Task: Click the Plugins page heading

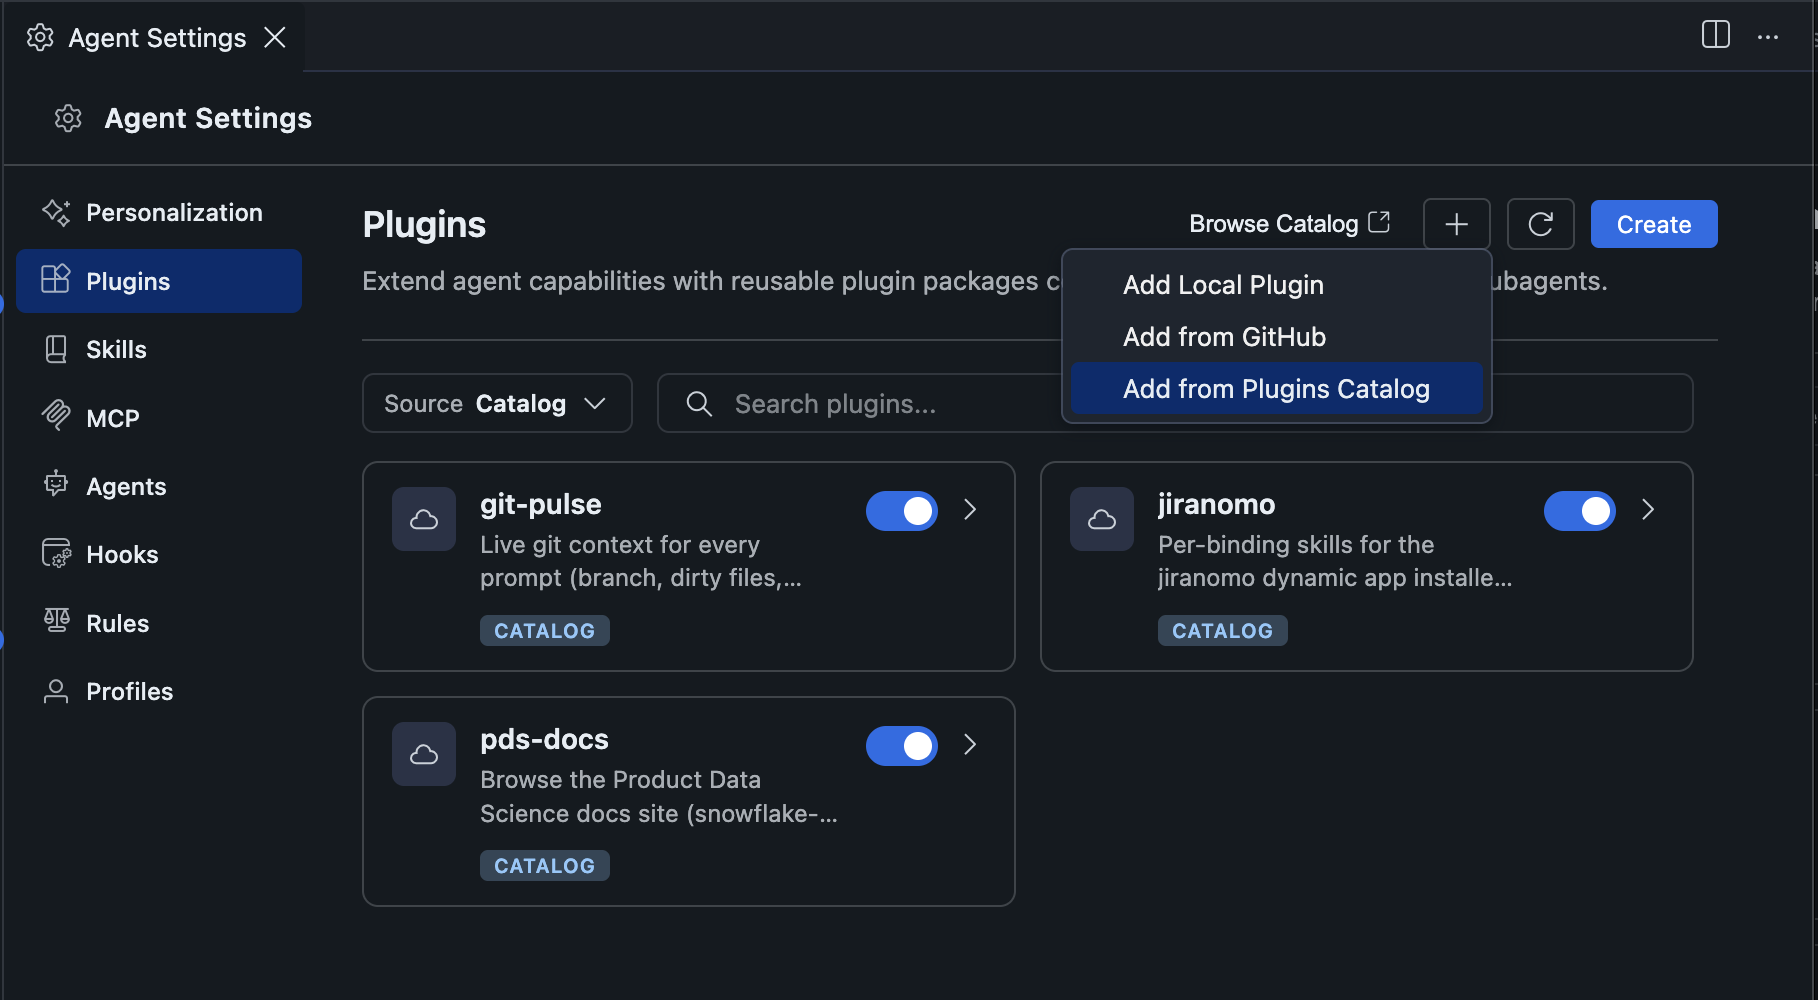Action: click(424, 224)
